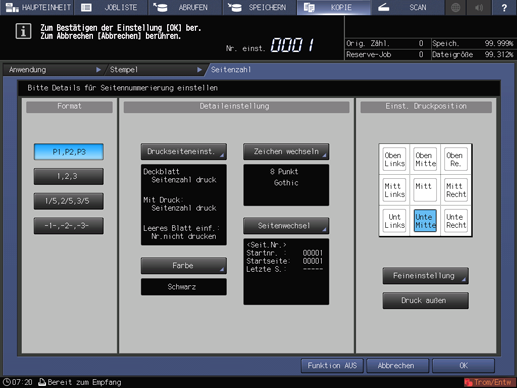Select the 1/5,2/5,3/5 format option
517x388 pixels.
click(69, 201)
